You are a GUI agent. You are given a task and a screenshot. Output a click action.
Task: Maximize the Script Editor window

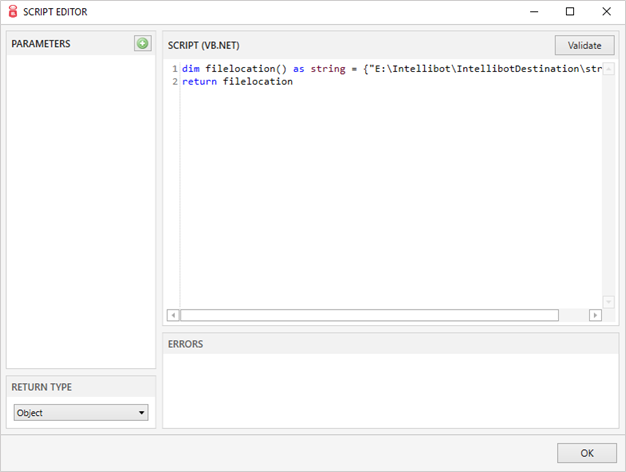pos(570,12)
